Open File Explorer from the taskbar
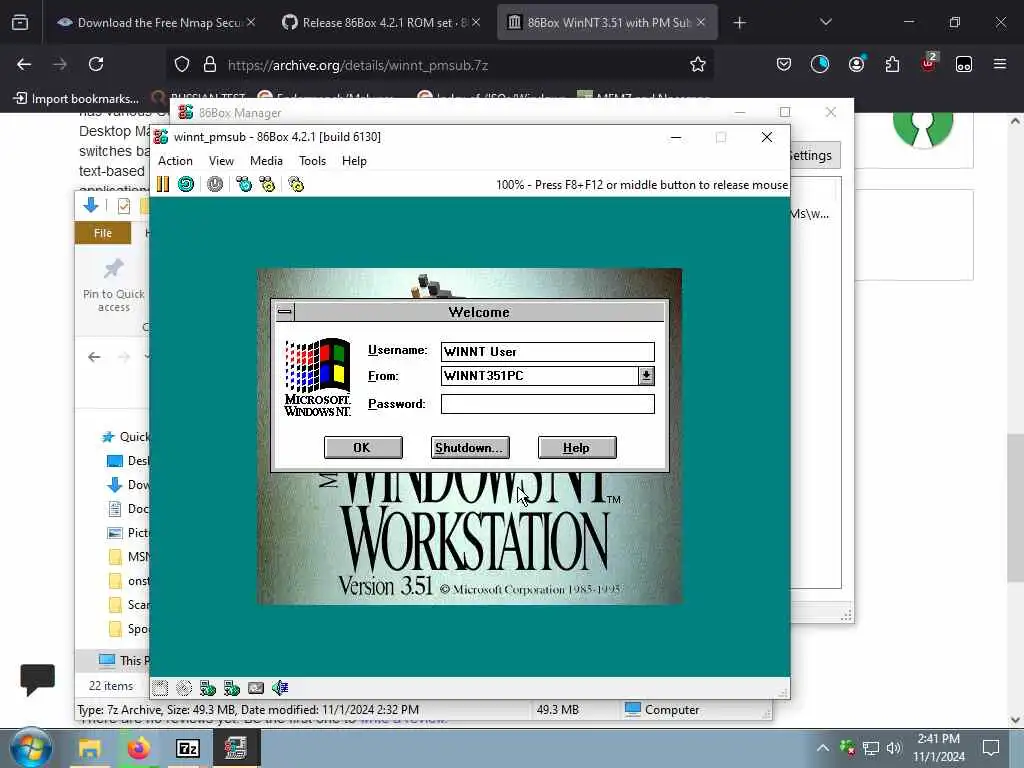Image resolution: width=1024 pixels, height=768 pixels. (89, 748)
